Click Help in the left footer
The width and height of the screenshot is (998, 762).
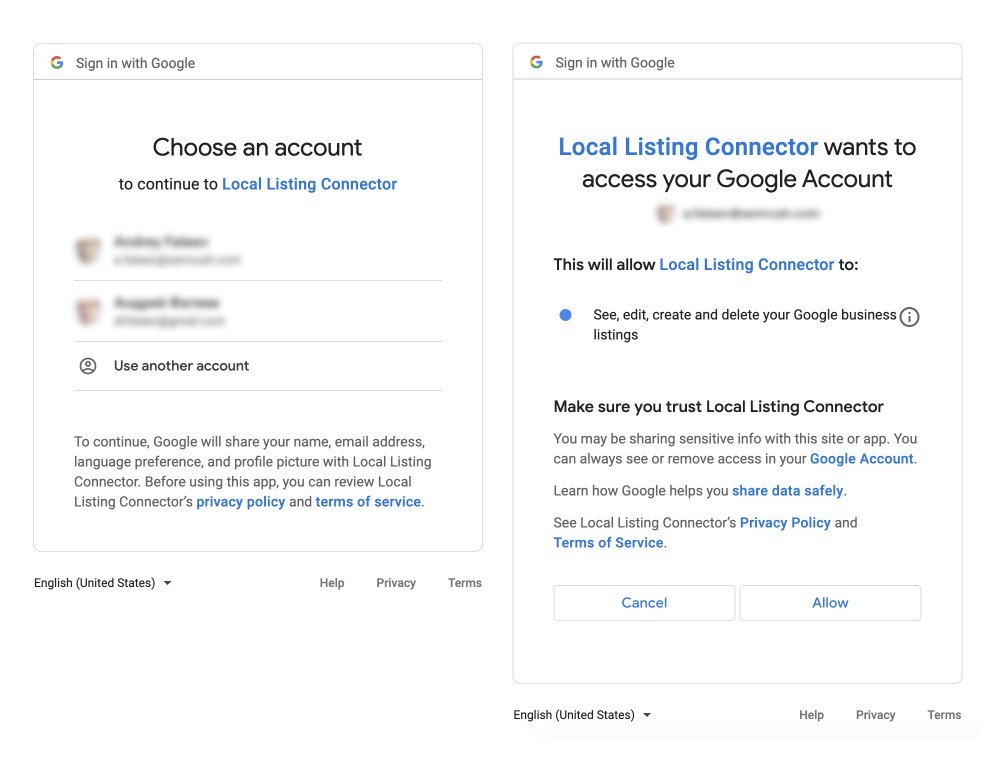click(332, 582)
